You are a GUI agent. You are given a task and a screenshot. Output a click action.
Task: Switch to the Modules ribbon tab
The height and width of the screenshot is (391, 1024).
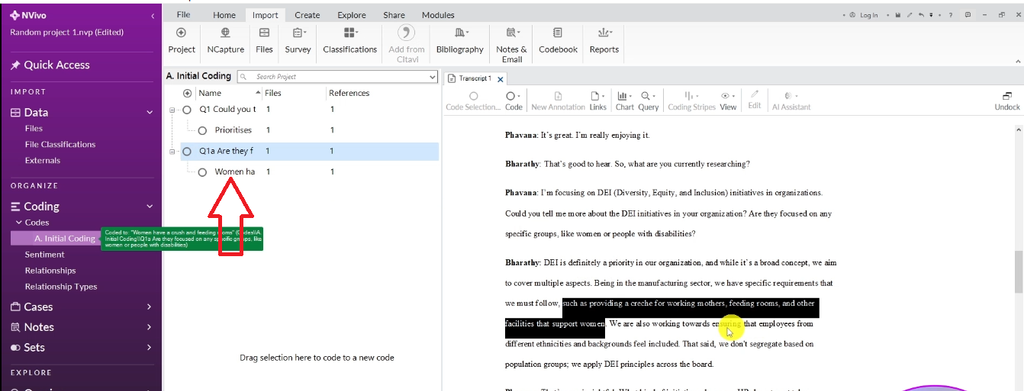pos(438,15)
